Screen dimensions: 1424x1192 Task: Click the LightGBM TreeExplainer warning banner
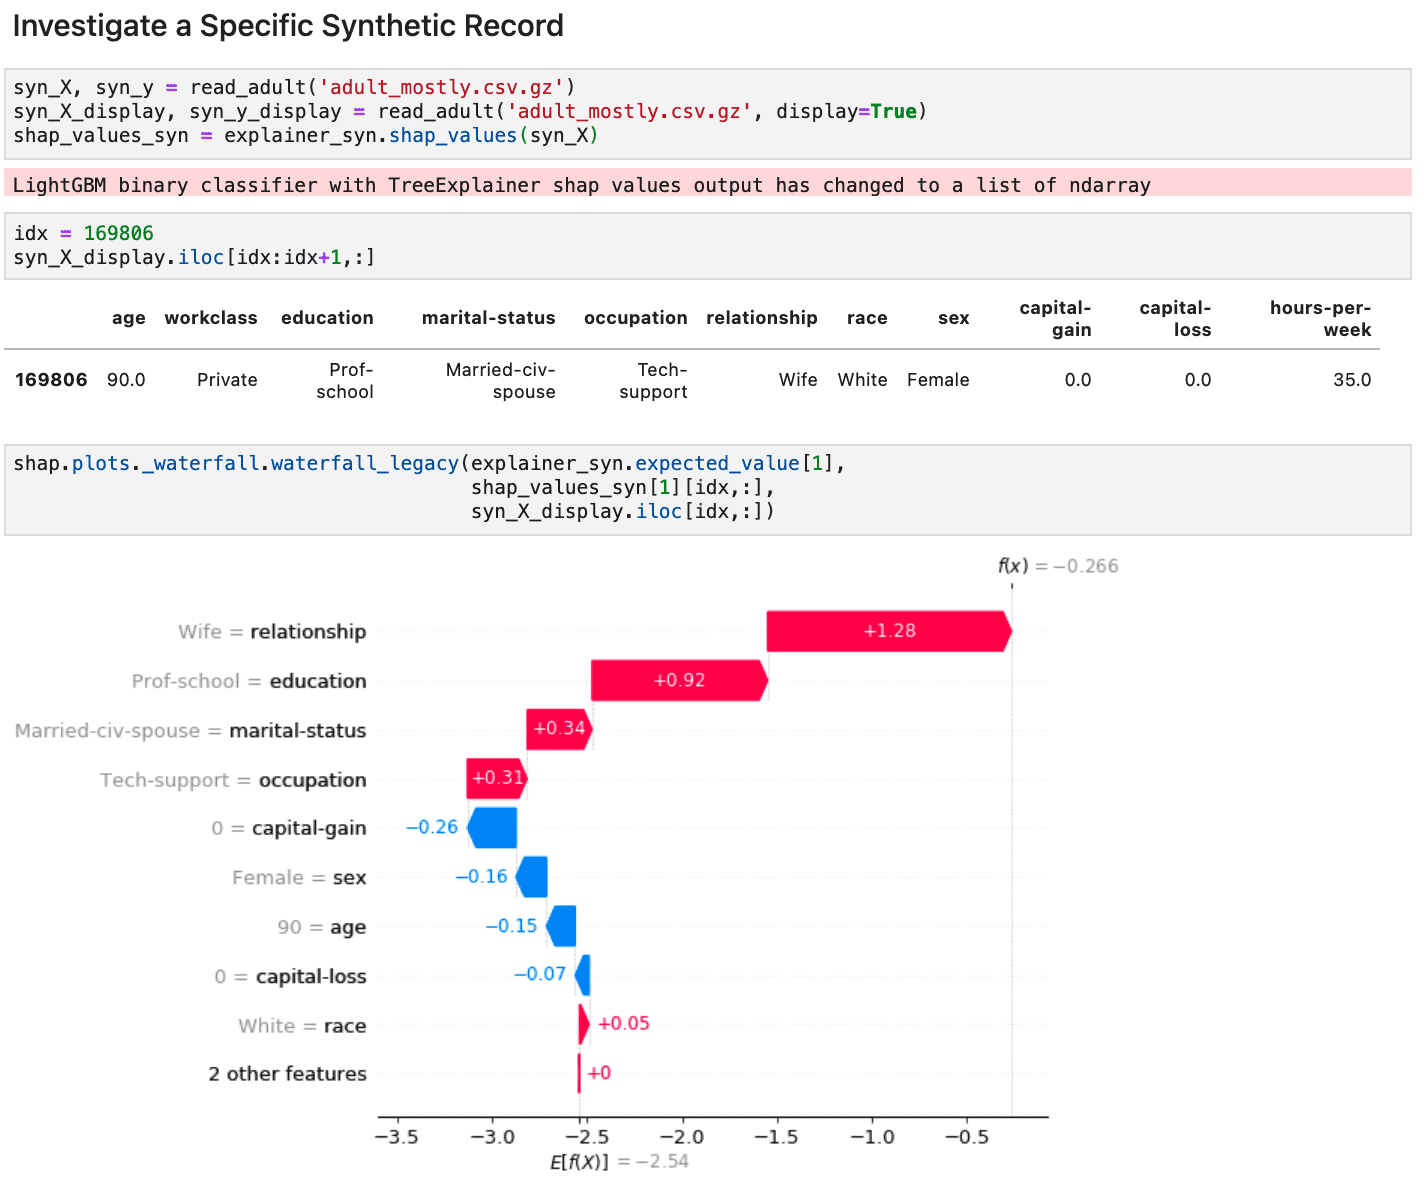click(580, 184)
